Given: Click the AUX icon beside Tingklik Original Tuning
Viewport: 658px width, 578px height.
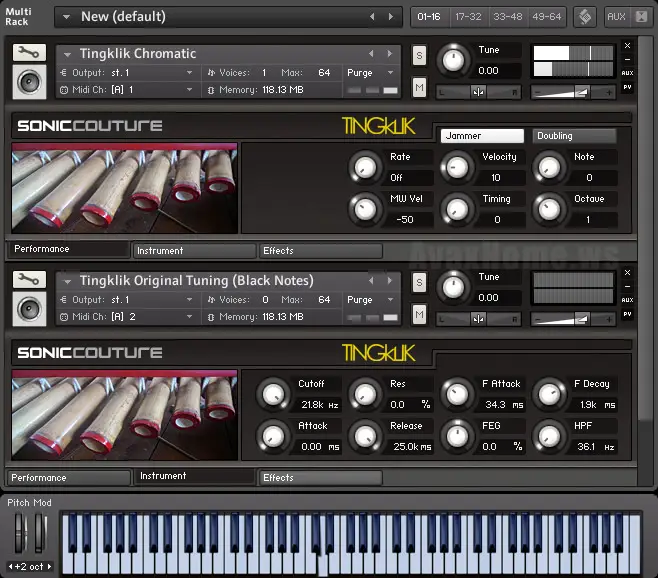Looking at the screenshot, I should tap(627, 300).
